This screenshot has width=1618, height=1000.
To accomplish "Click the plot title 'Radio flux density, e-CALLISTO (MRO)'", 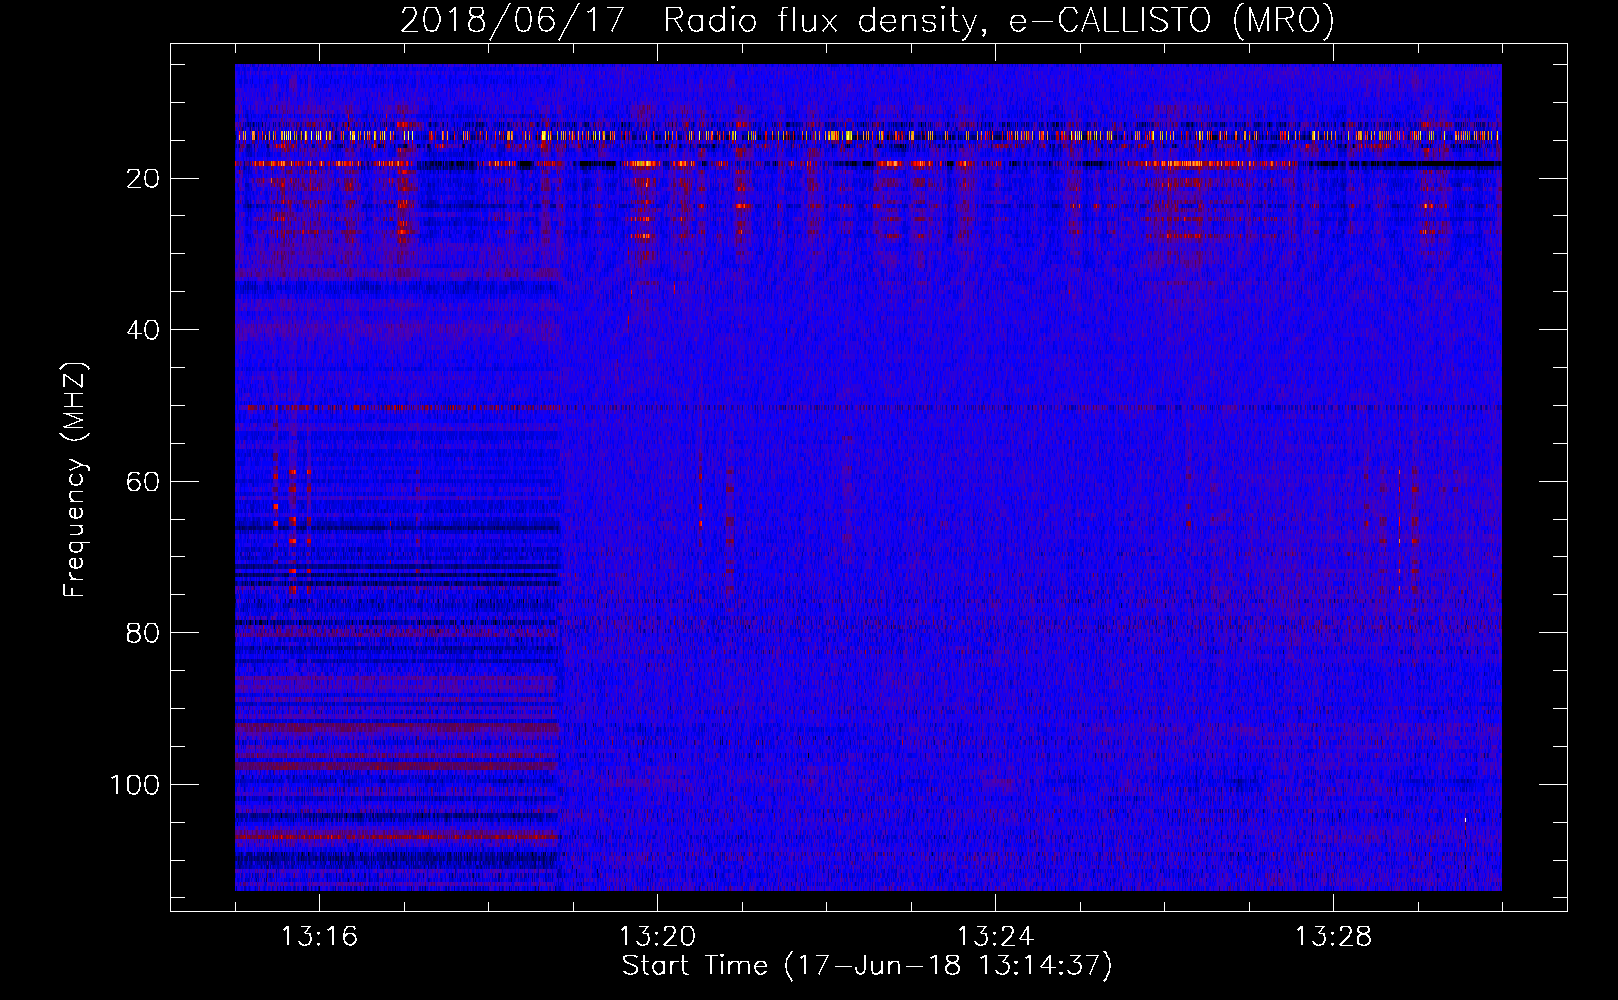I will [x=999, y=21].
